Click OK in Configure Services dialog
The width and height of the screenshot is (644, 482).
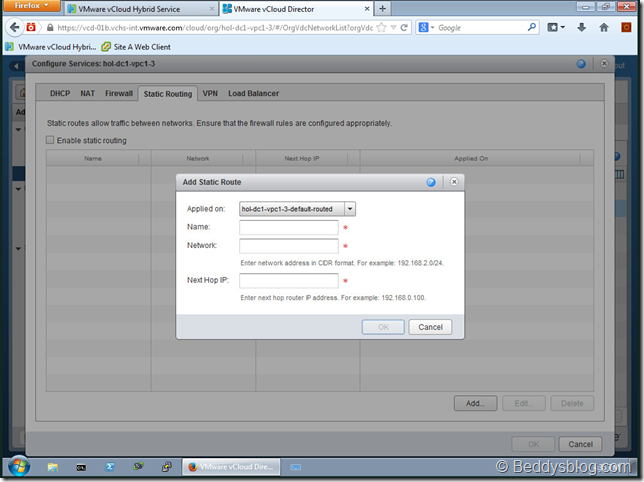(x=533, y=444)
